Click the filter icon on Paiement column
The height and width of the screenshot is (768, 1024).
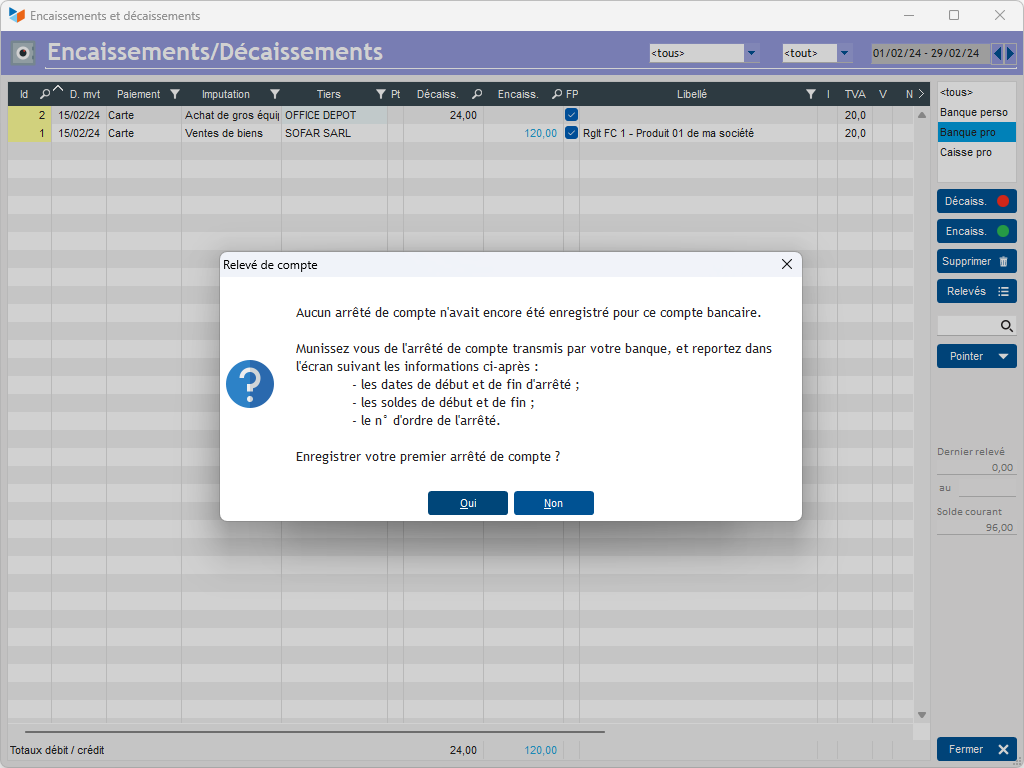click(x=175, y=94)
